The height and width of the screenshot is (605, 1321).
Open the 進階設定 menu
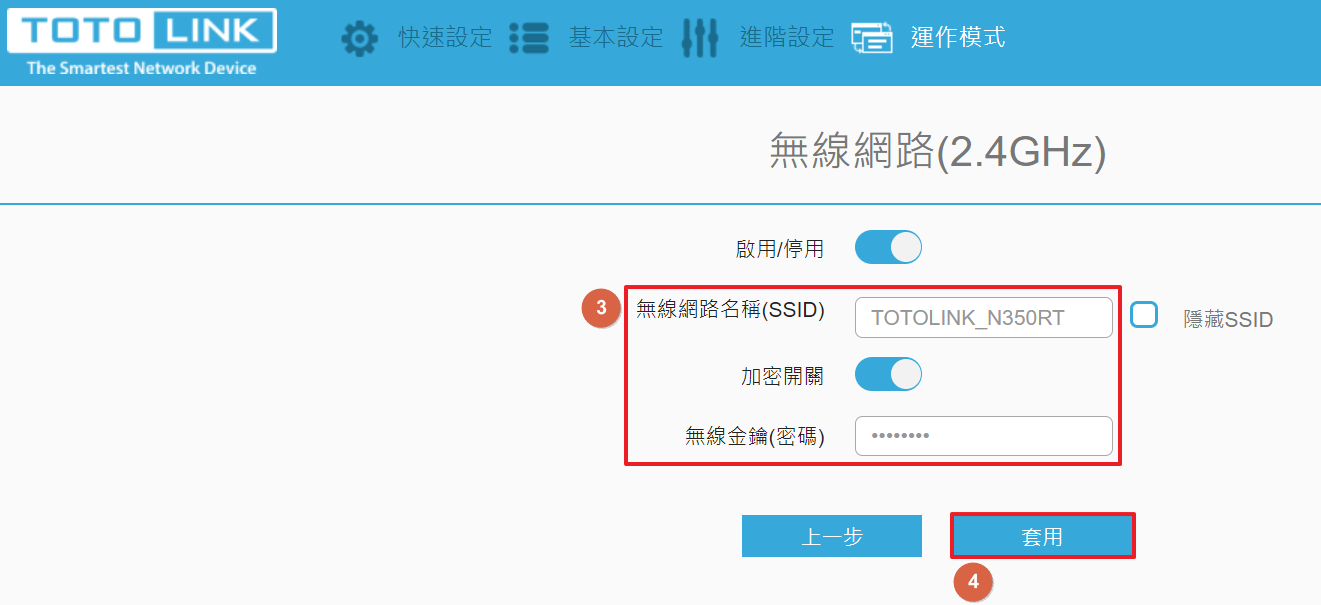click(787, 38)
